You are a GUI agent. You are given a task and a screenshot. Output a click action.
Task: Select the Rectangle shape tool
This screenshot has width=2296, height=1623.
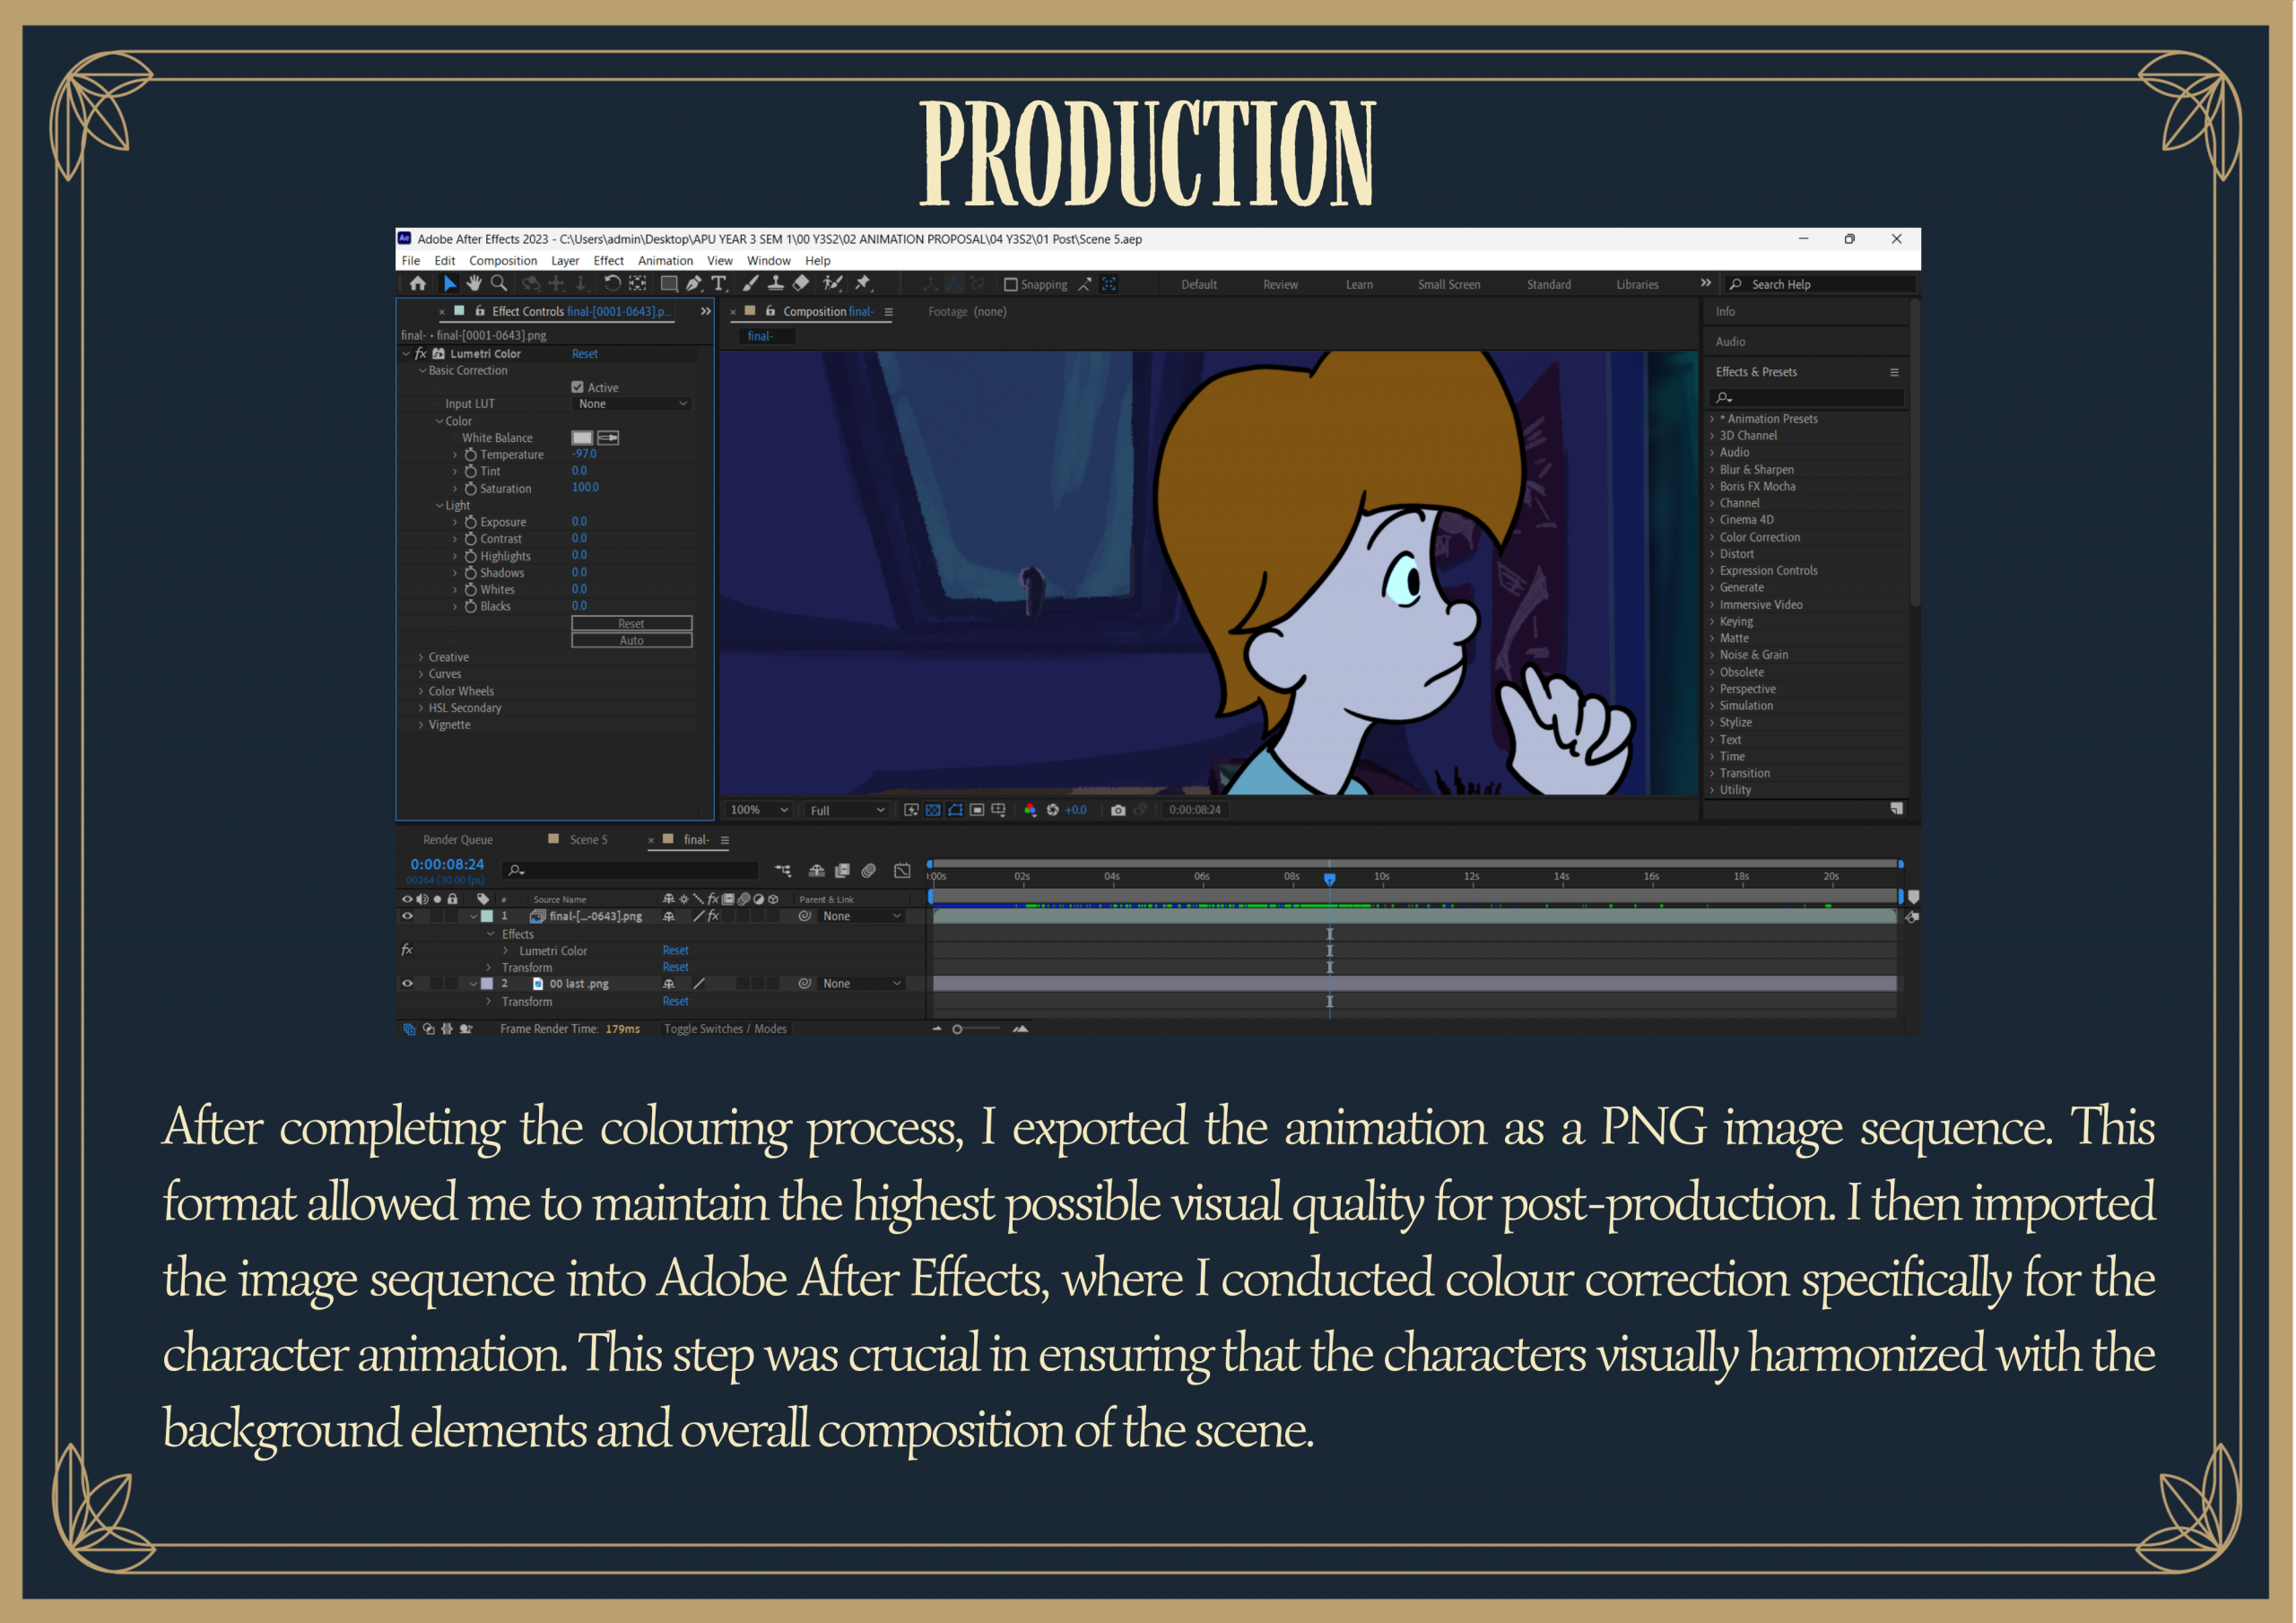click(x=669, y=284)
